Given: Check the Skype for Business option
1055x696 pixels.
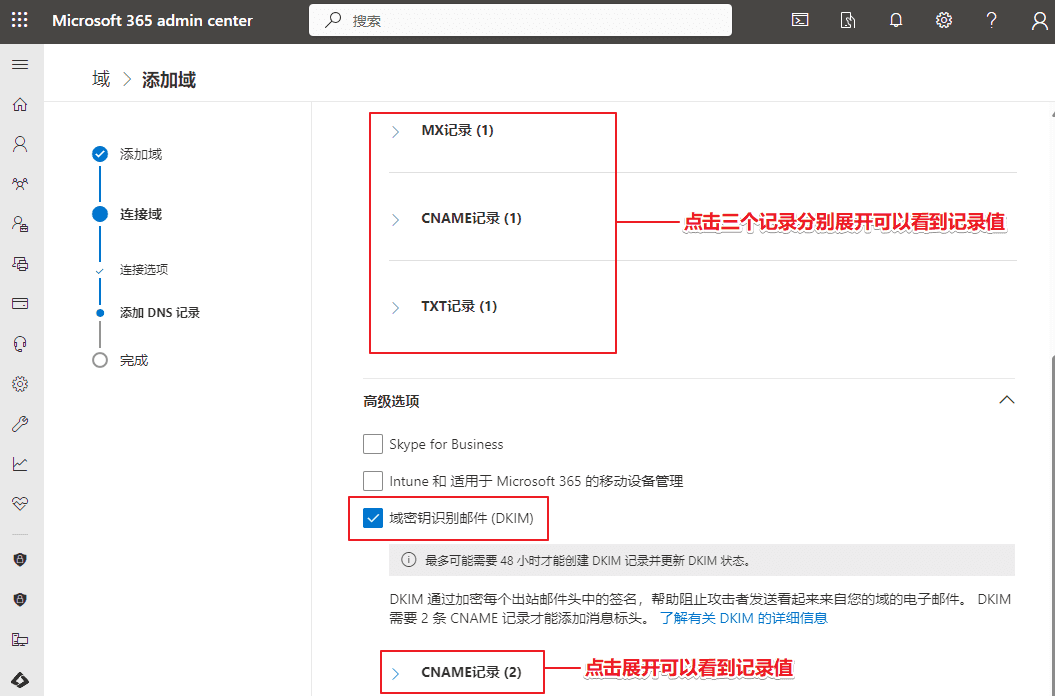Looking at the screenshot, I should (373, 444).
